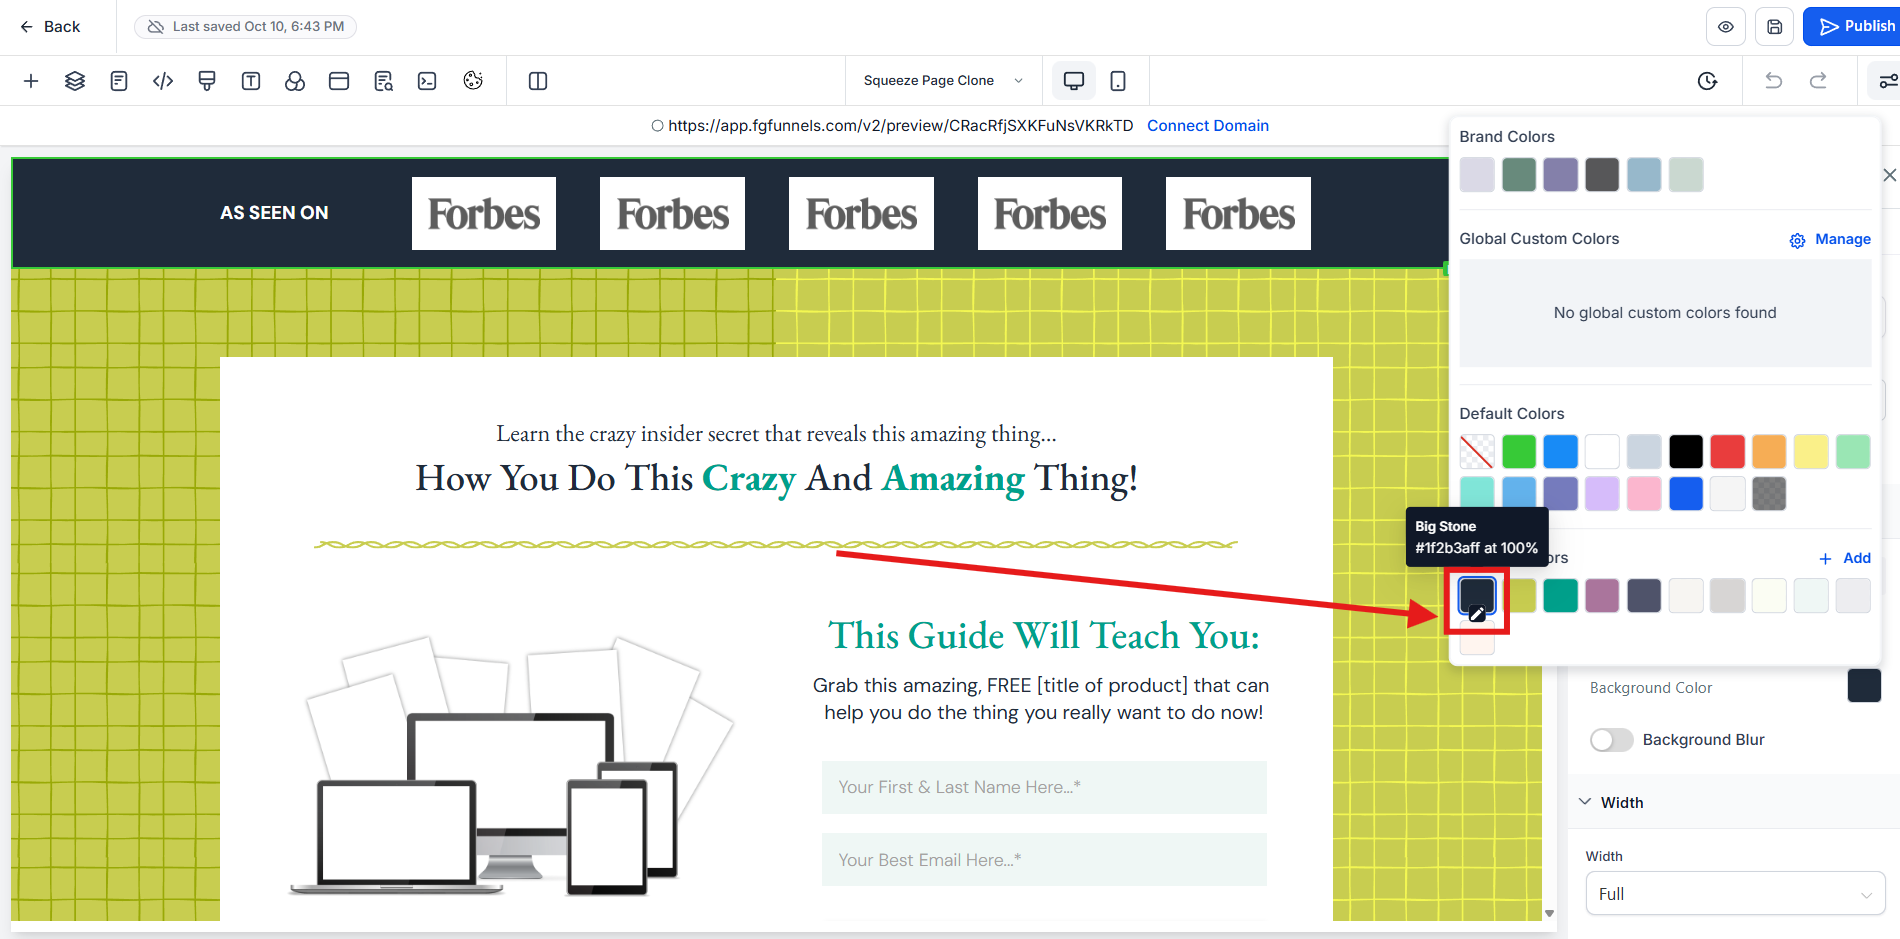
Task: Click the undo arrow
Action: [x=1774, y=81]
